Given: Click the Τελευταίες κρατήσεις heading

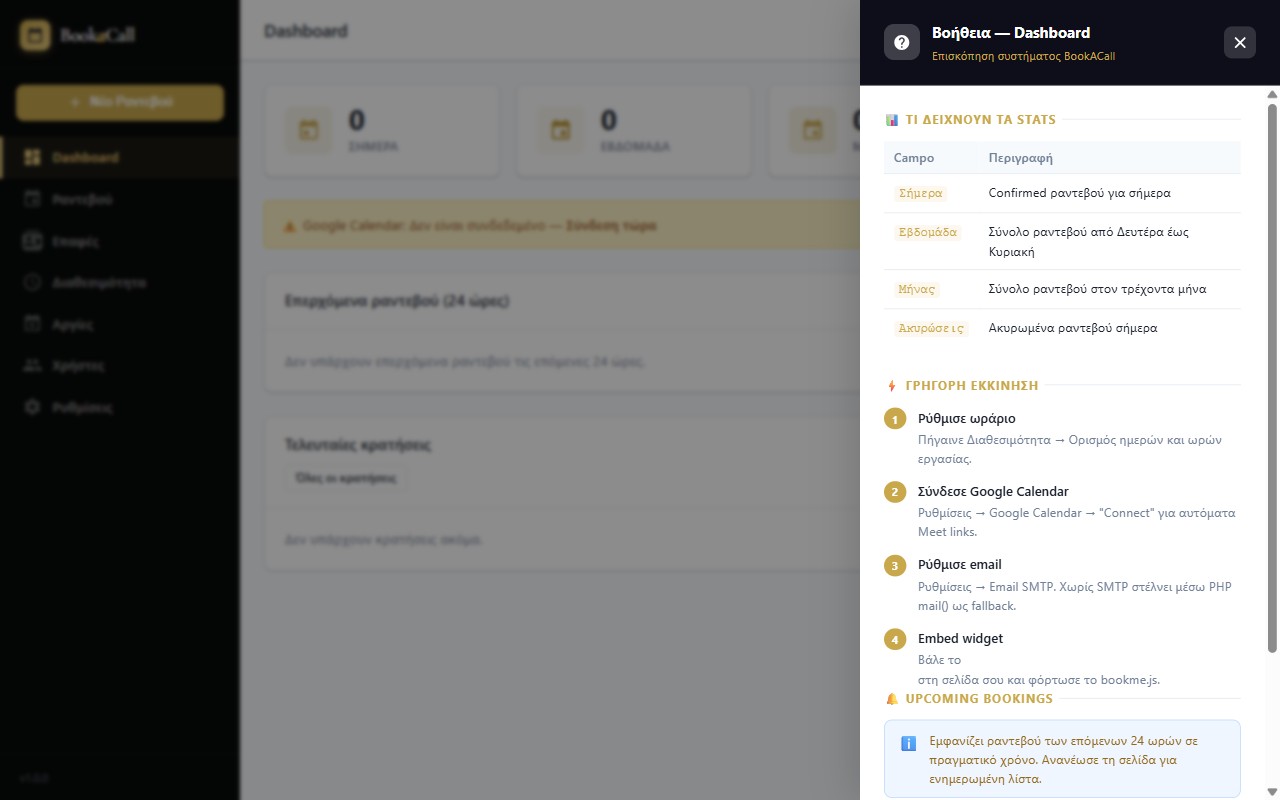Looking at the screenshot, I should (358, 445).
